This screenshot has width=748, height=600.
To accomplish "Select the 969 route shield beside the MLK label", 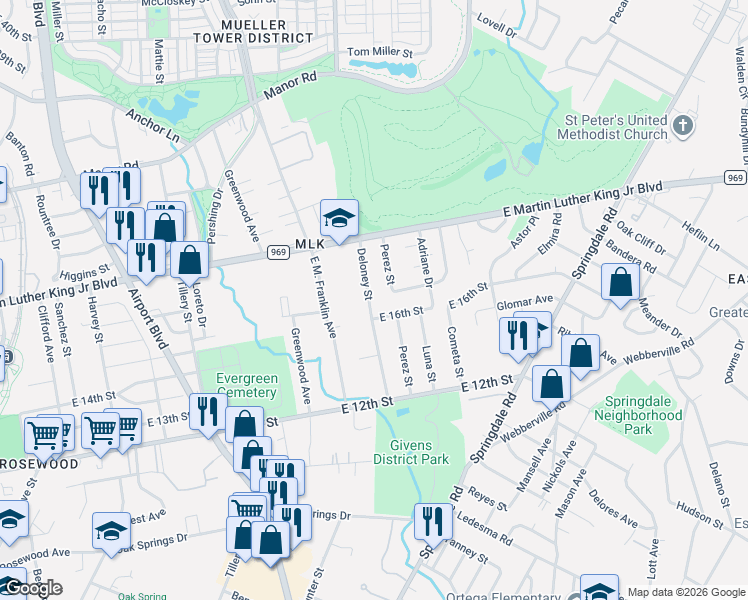I will pos(278,252).
